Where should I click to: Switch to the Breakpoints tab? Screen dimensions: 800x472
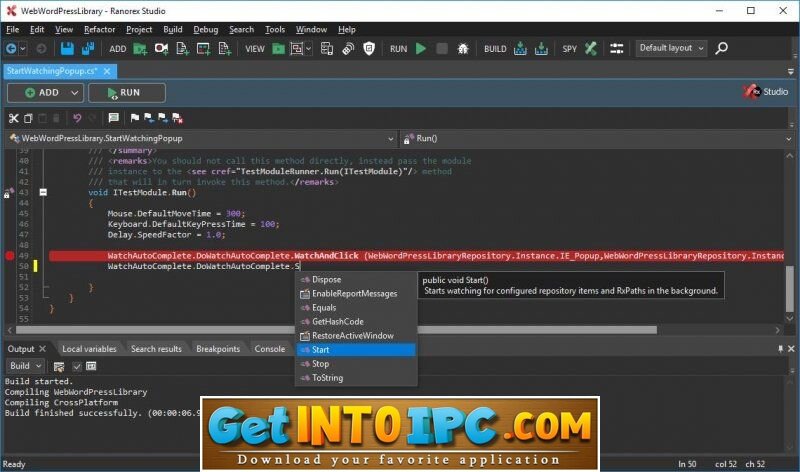coord(218,349)
